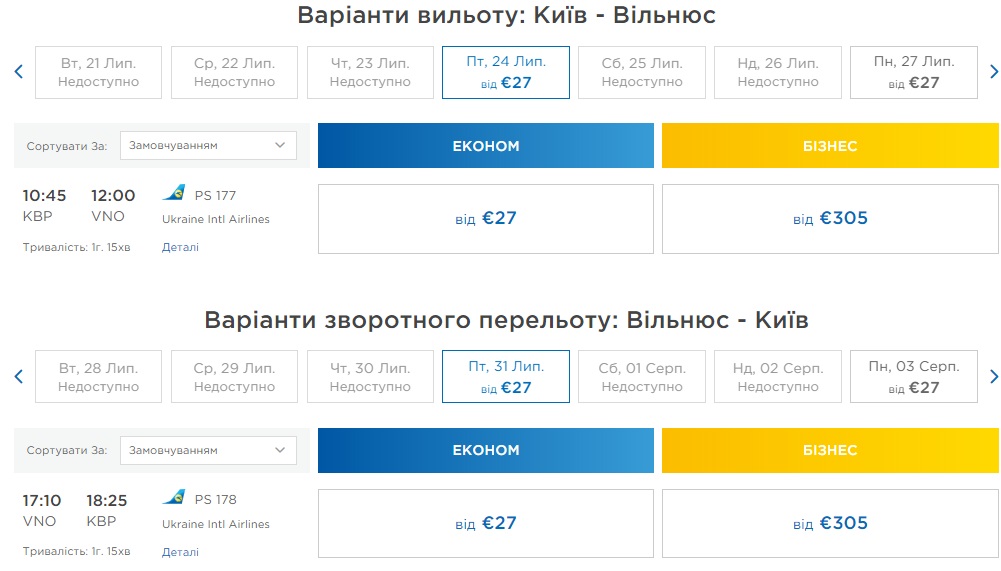Click previous dates arrow for return flight
The image size is (1001, 571).
click(18, 377)
